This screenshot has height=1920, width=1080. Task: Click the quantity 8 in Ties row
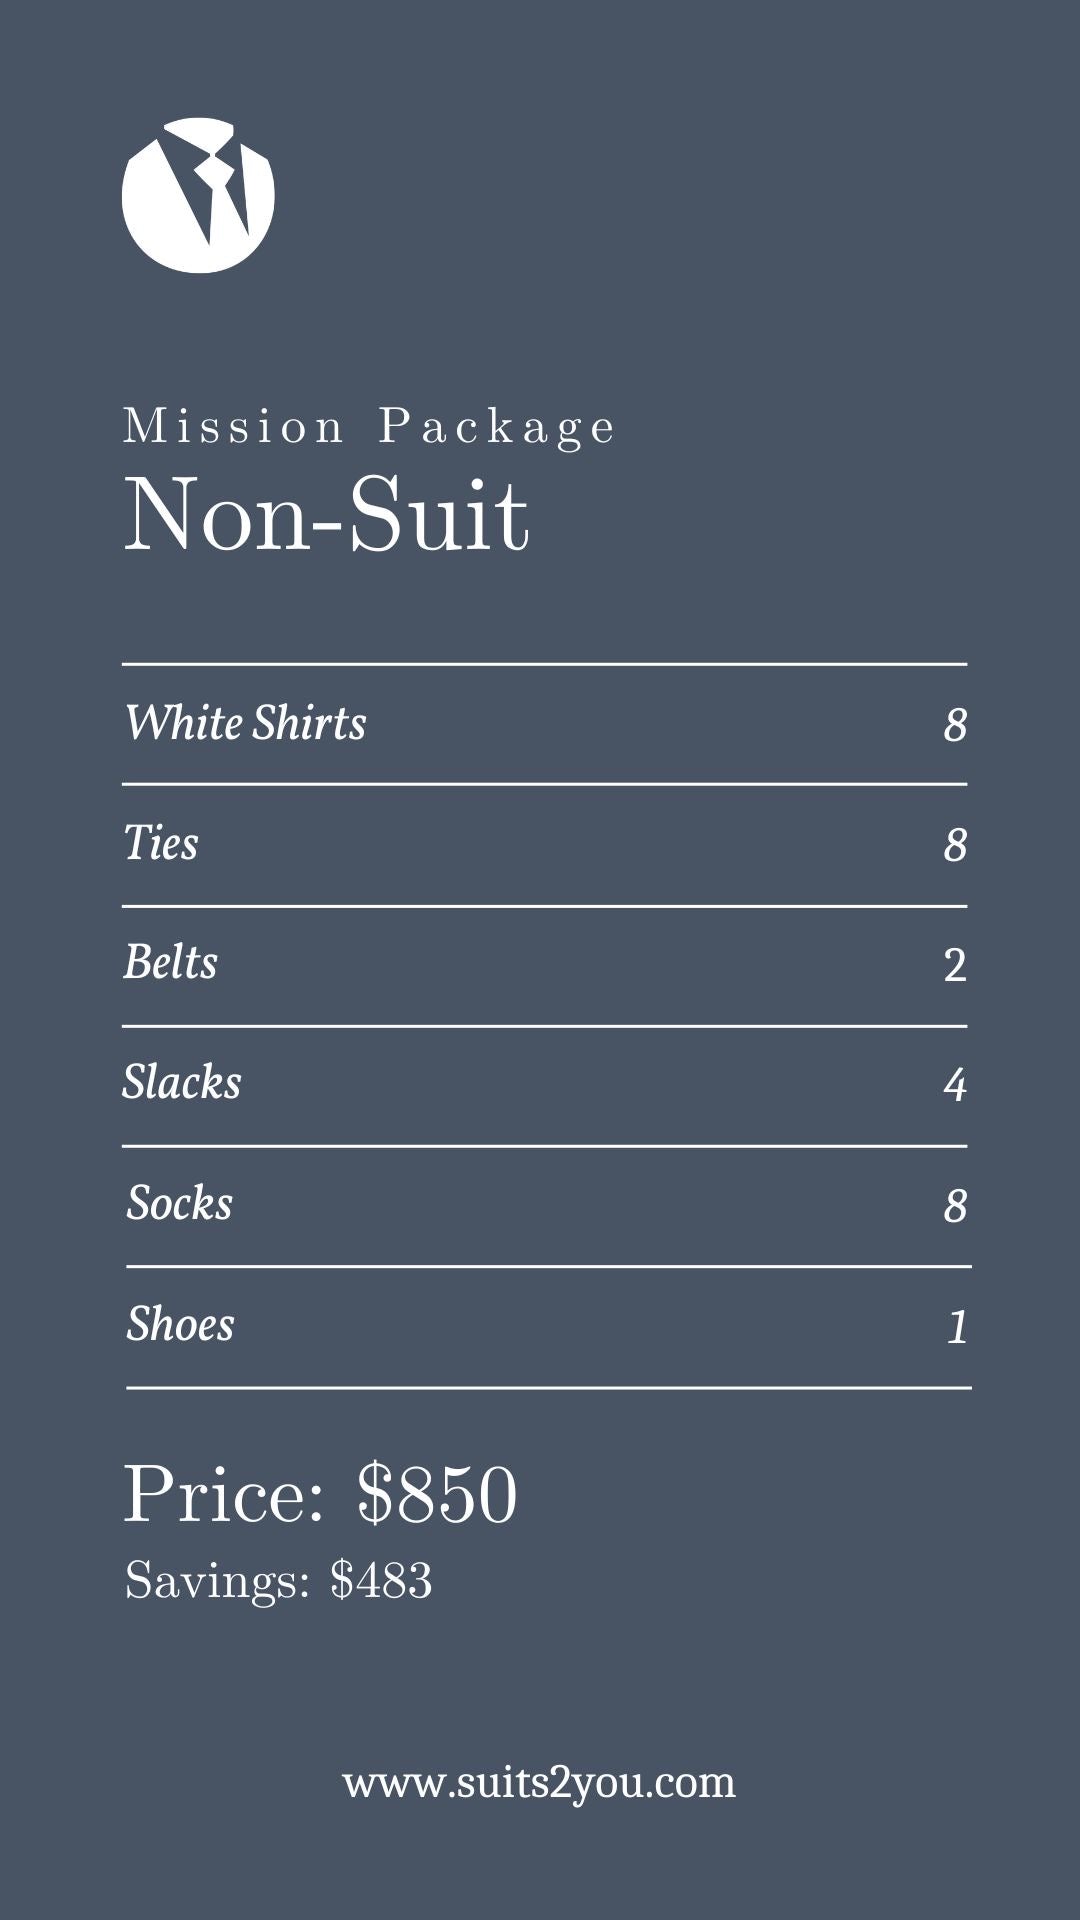(x=955, y=845)
